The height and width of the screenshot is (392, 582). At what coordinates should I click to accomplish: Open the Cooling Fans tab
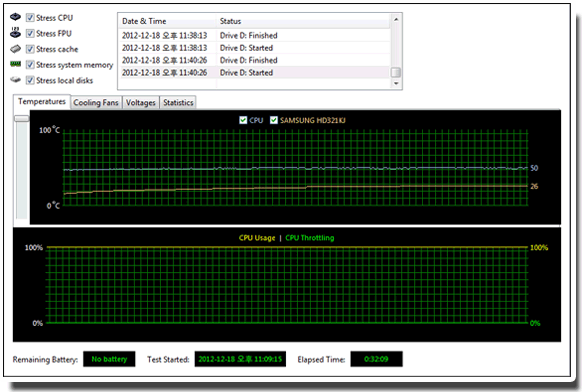96,102
